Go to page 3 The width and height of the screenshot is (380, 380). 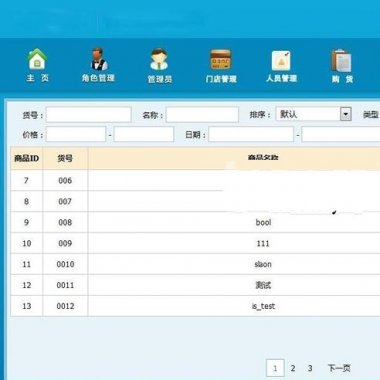(310, 368)
